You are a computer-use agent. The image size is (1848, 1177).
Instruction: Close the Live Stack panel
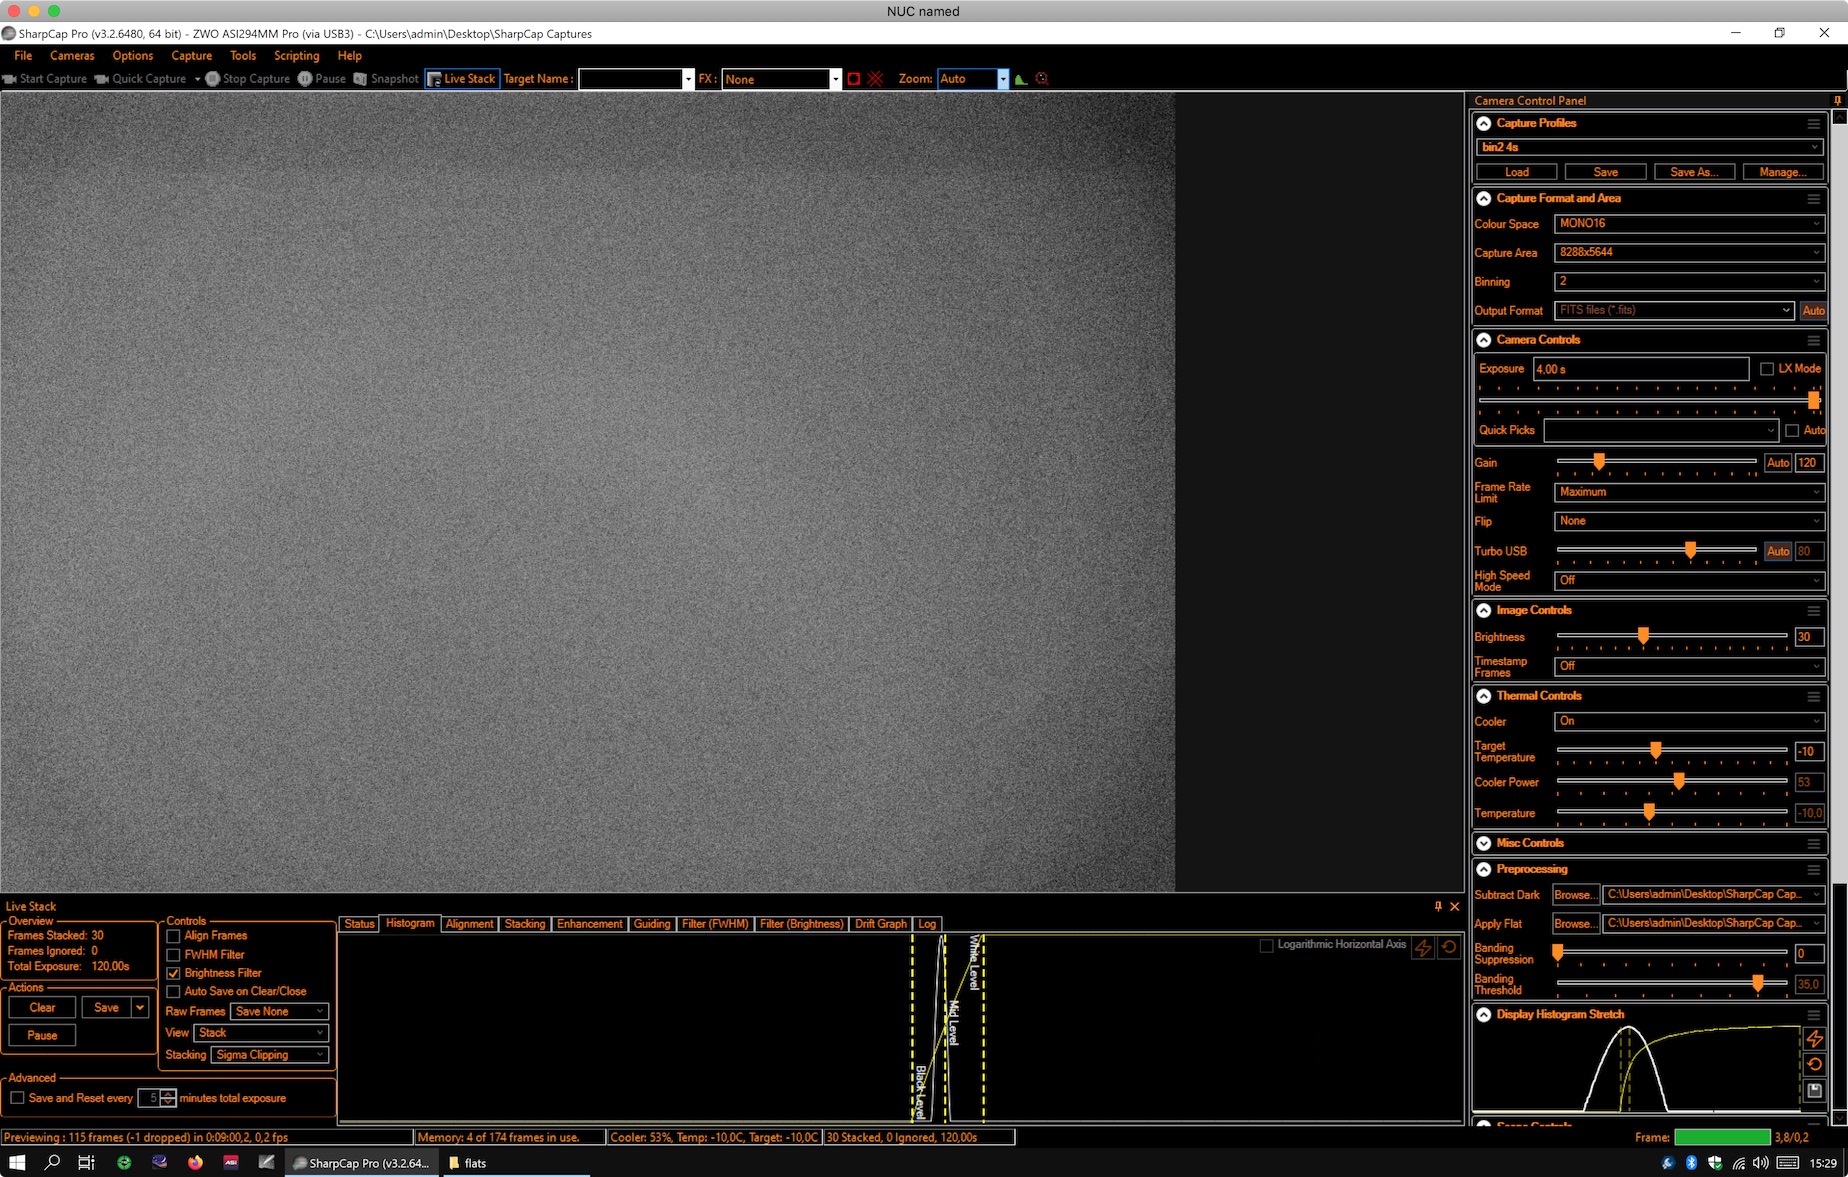point(1455,906)
